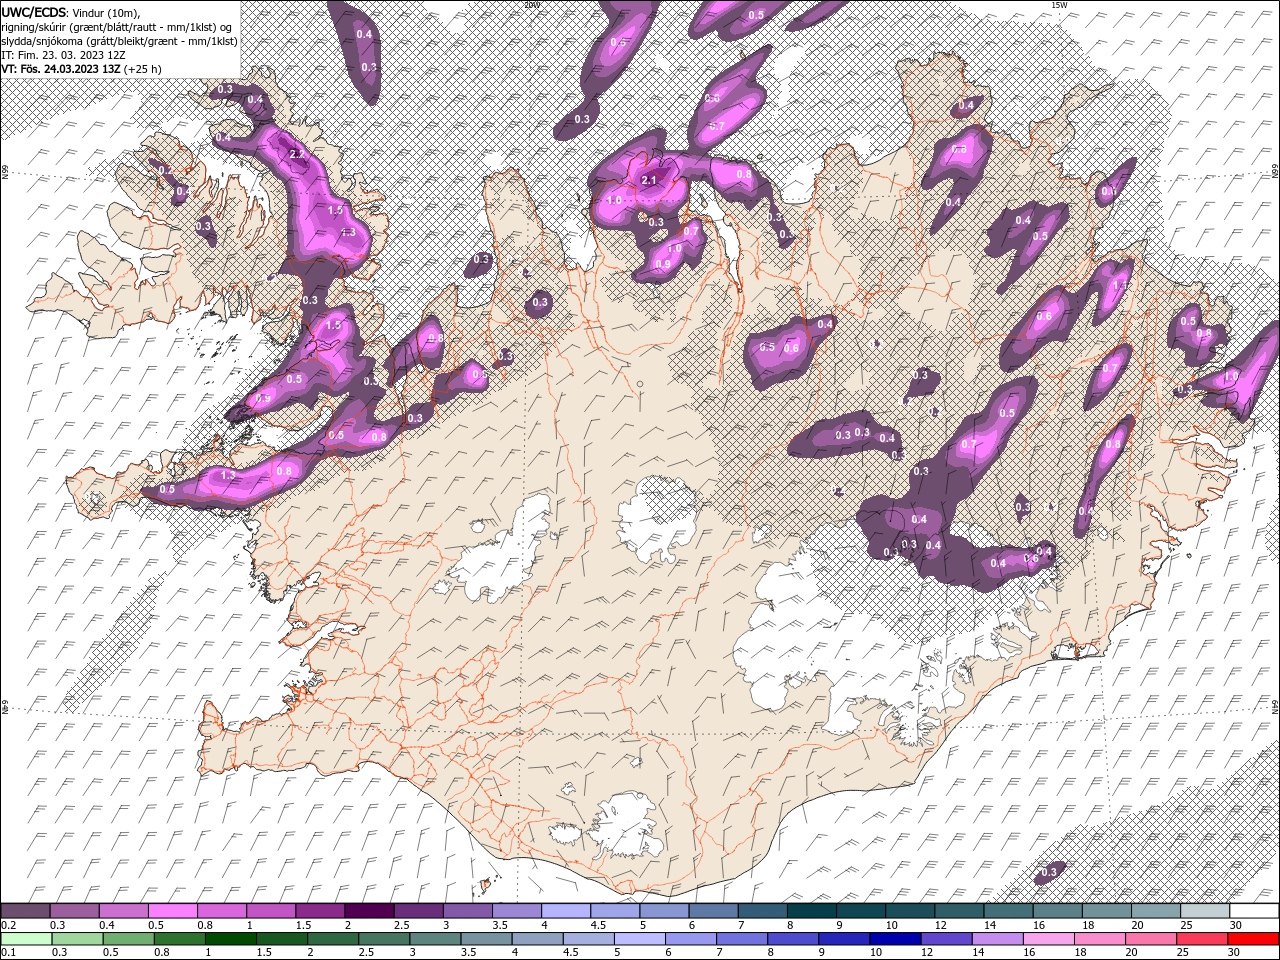The image size is (1280, 960).
Task: Click the '30' label on the bottom legend row
Action: [x=1234, y=952]
